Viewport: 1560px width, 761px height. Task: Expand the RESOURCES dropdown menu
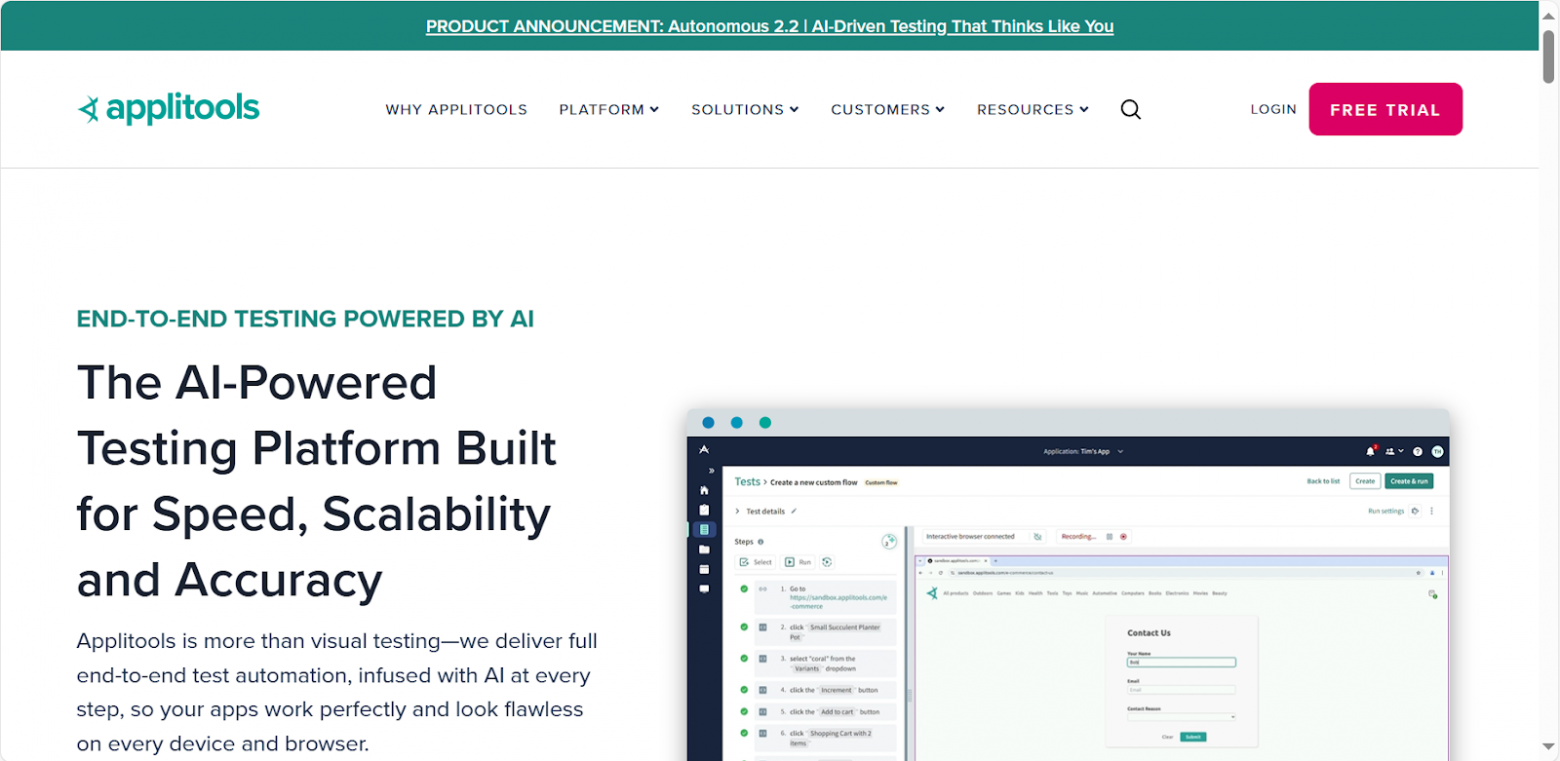tap(1033, 110)
